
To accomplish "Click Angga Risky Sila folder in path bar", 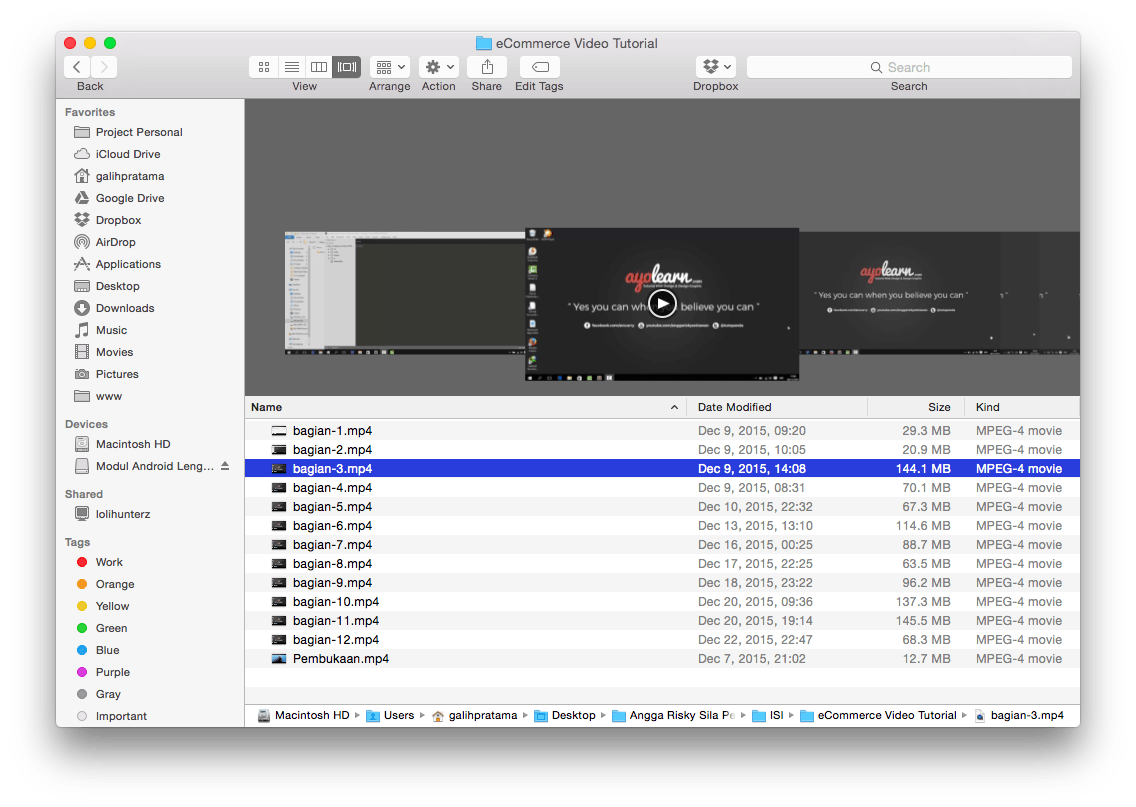I will (674, 716).
